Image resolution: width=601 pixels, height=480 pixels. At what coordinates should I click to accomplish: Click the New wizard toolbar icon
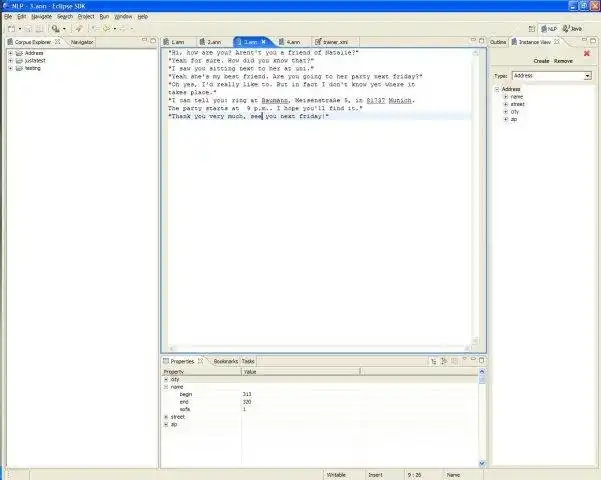[x=12, y=29]
